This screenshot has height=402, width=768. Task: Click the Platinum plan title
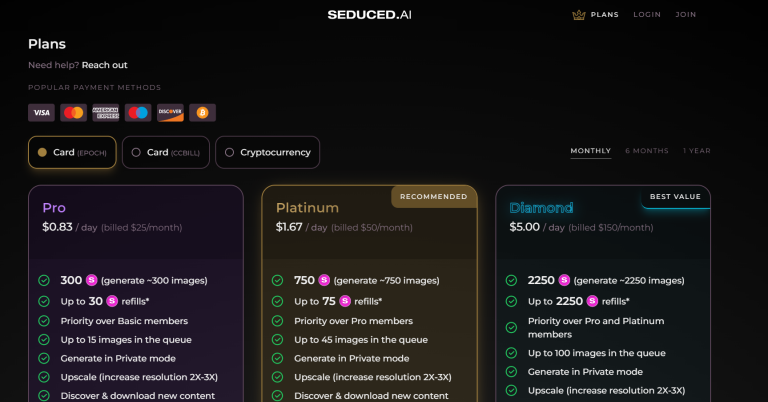(307, 208)
